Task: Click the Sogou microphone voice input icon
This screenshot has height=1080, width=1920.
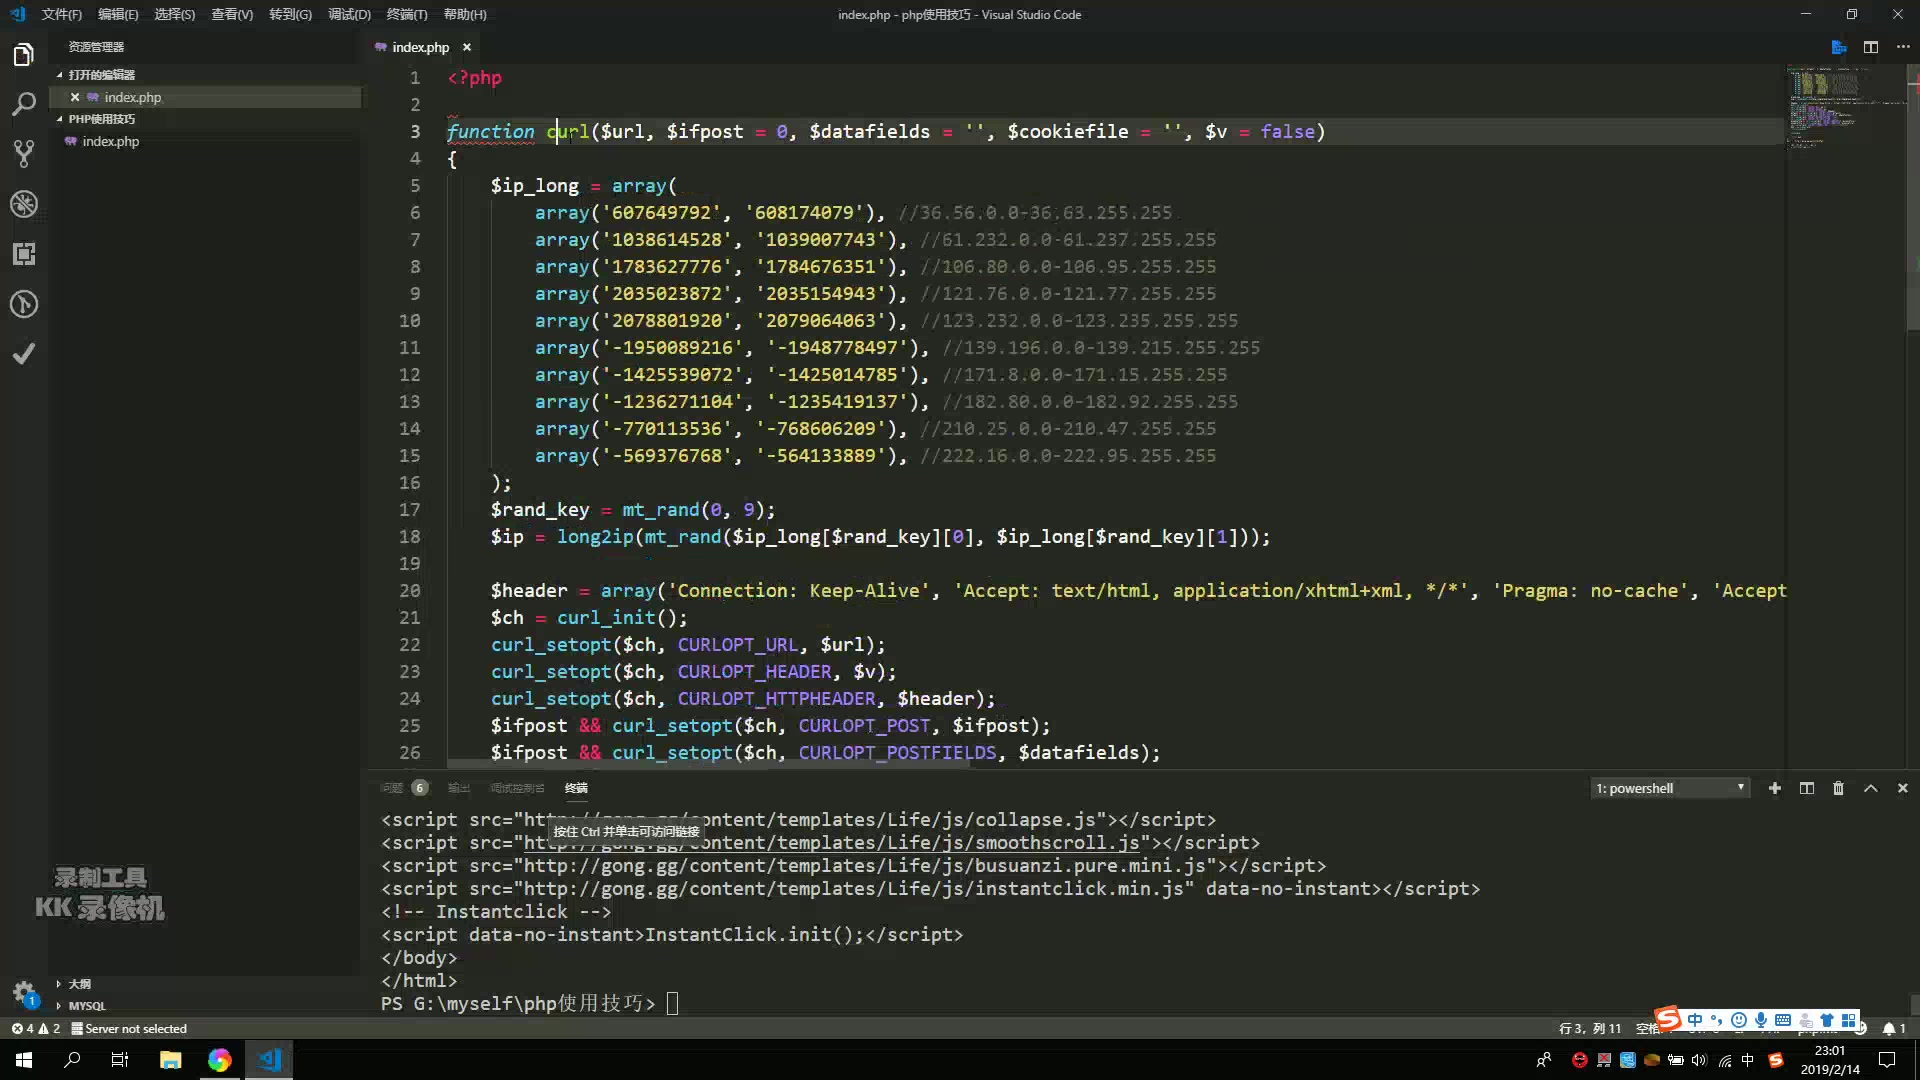Action: [1761, 1020]
